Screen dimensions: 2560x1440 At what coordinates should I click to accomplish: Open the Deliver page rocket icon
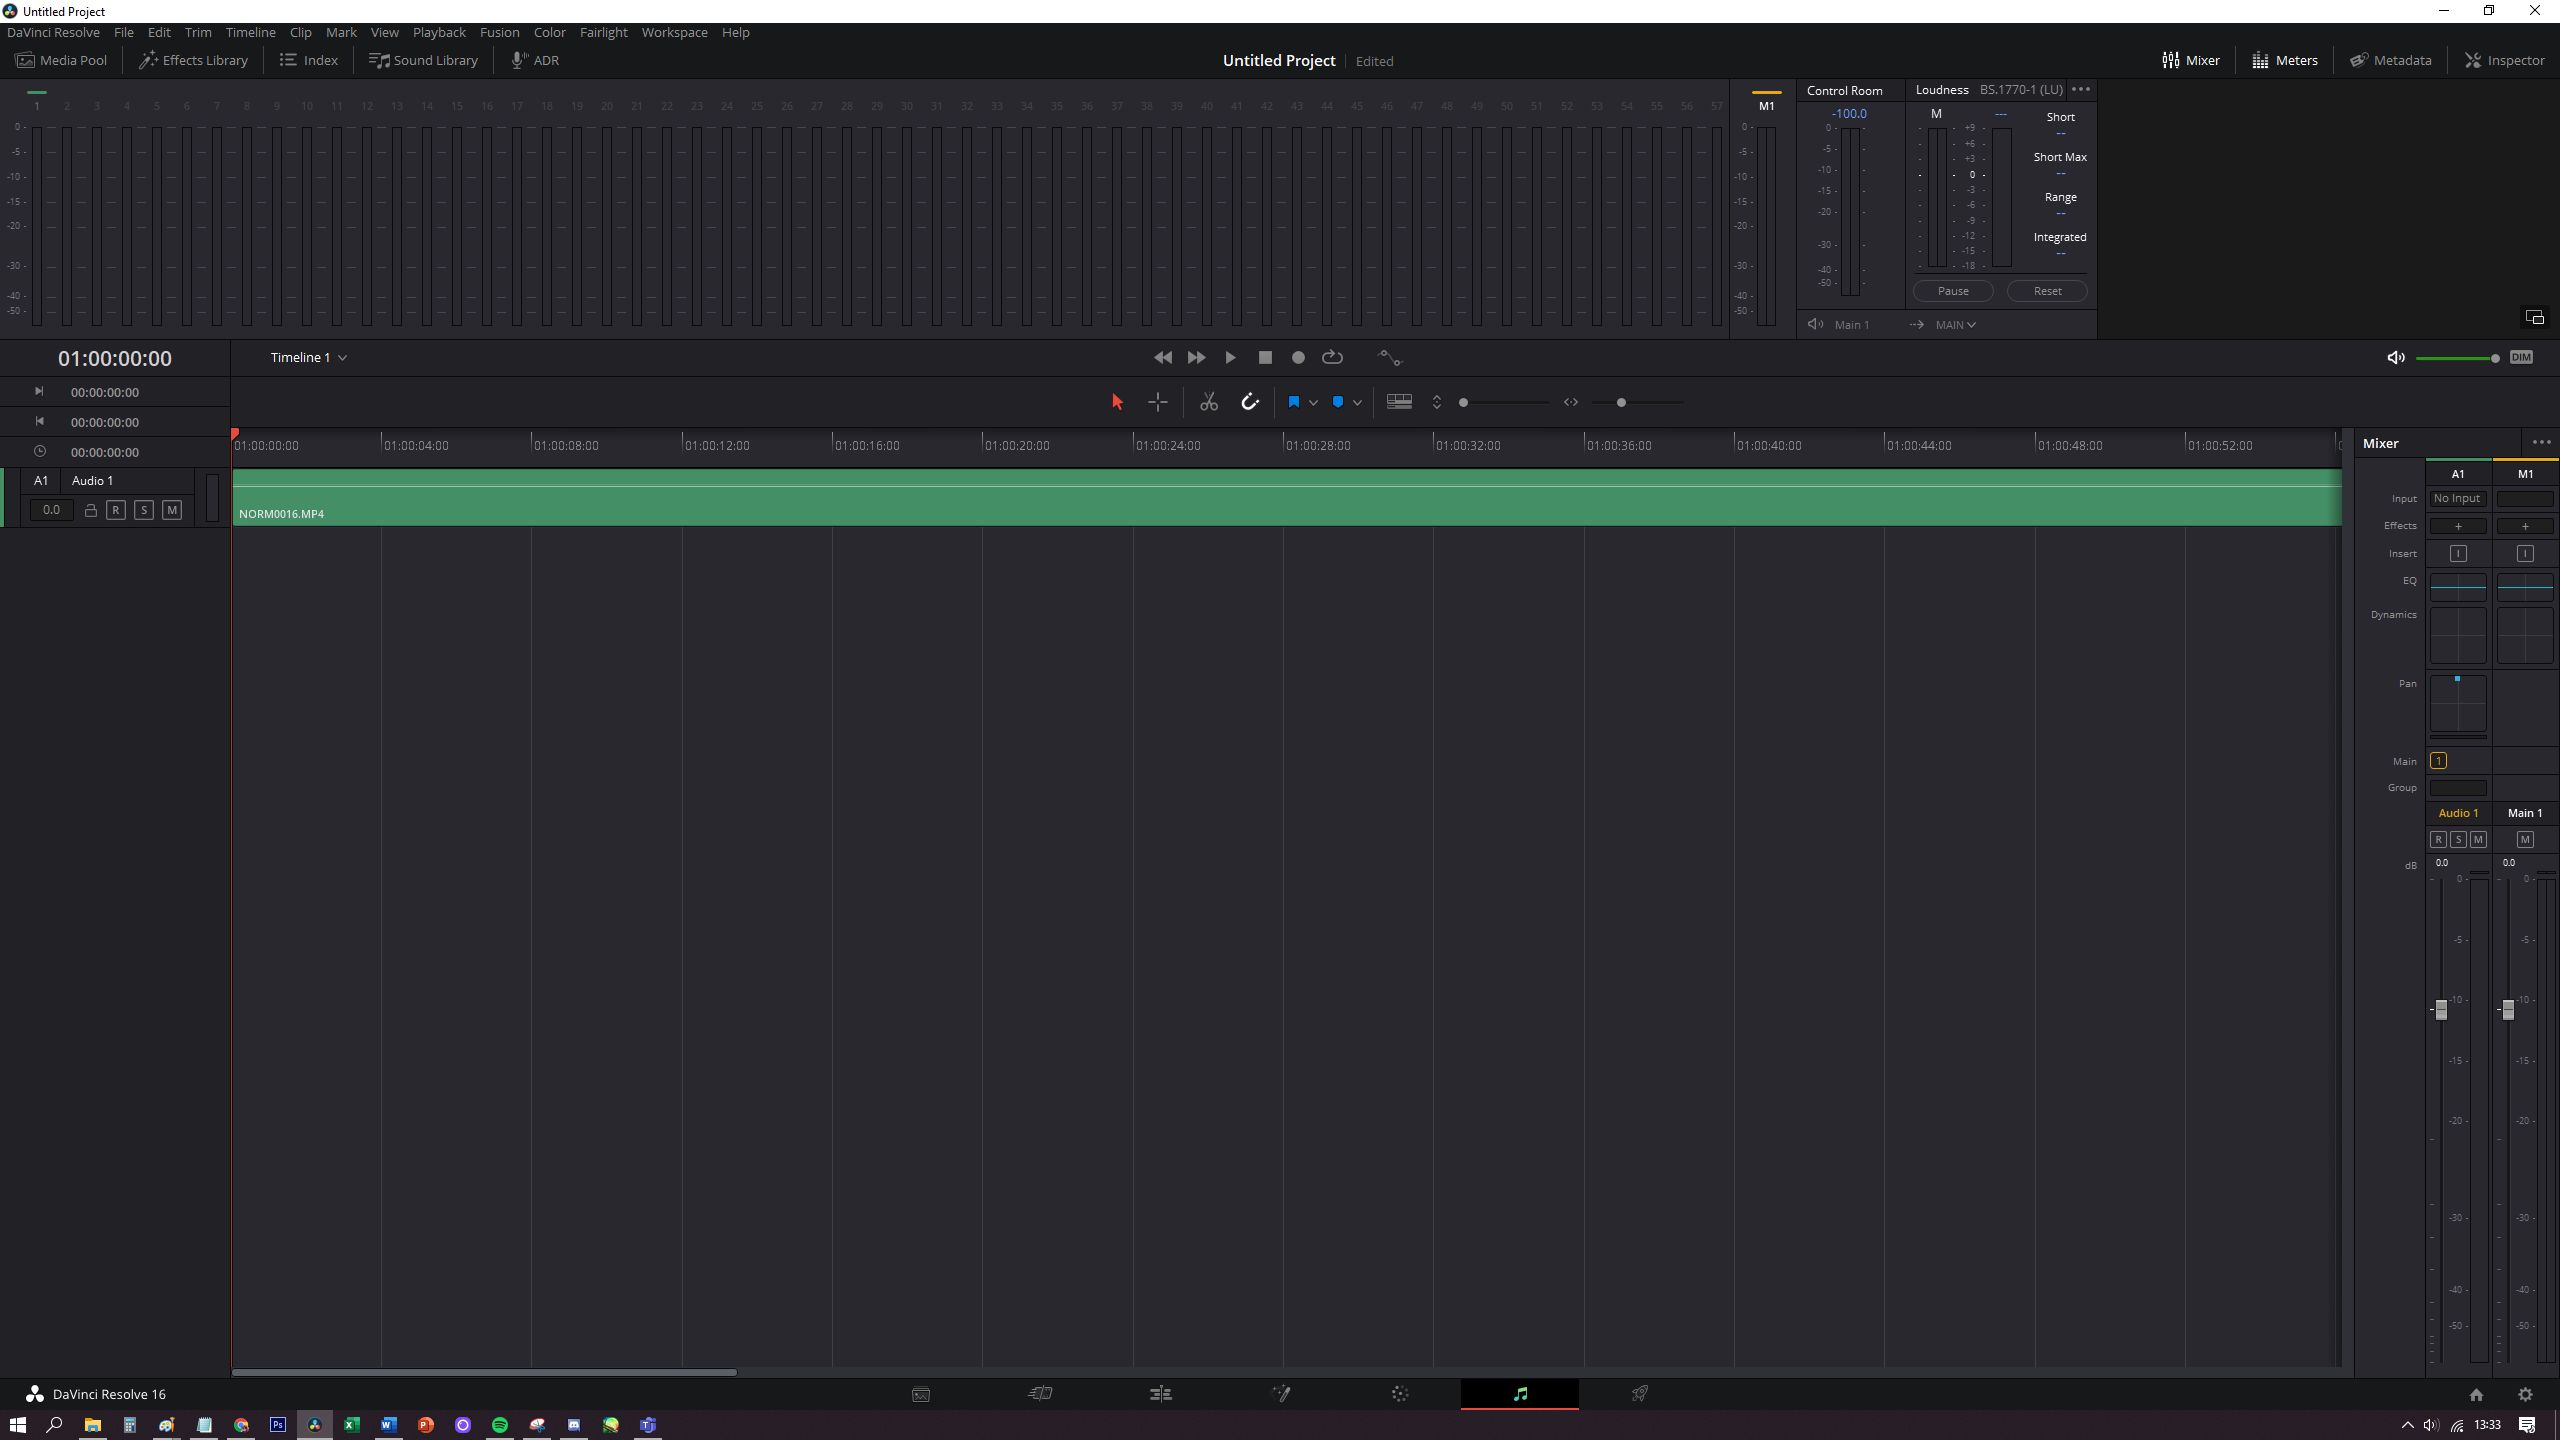pyautogui.click(x=1640, y=1394)
